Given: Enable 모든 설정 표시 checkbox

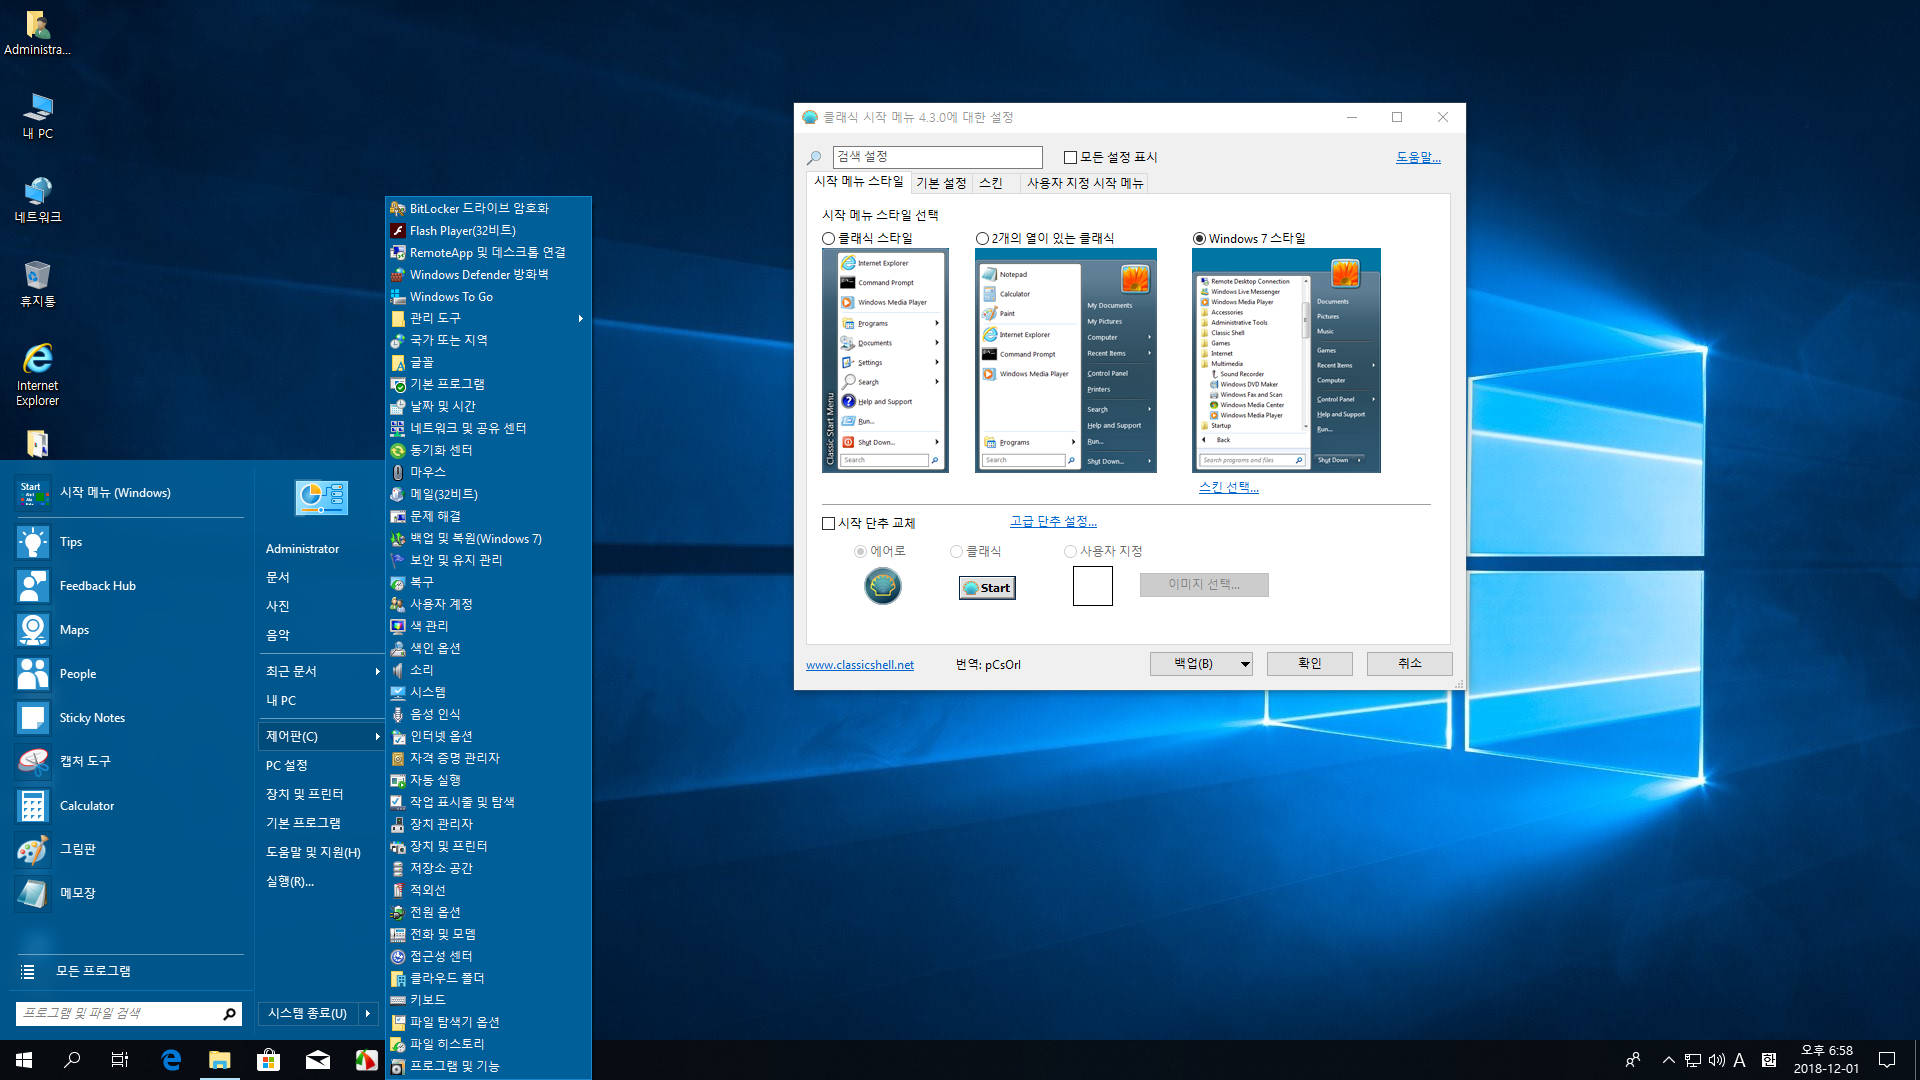Looking at the screenshot, I should point(1070,158).
